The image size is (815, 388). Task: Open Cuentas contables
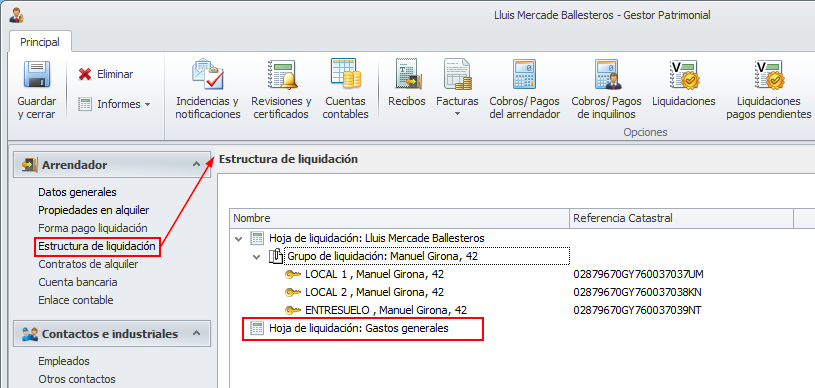tap(346, 90)
